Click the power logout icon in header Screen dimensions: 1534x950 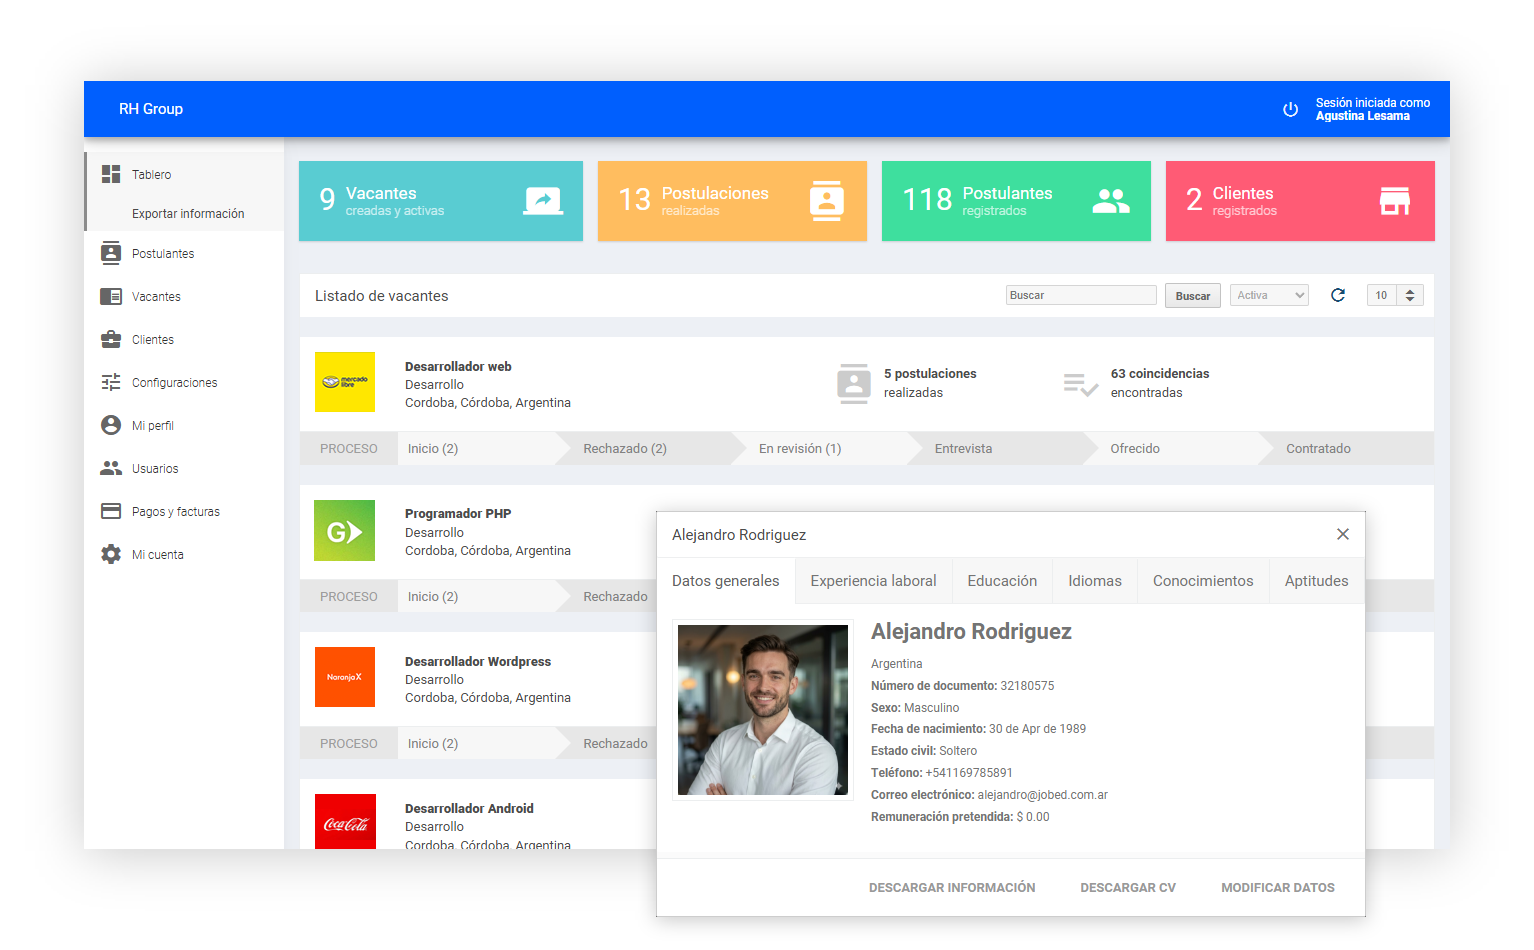tap(1290, 109)
